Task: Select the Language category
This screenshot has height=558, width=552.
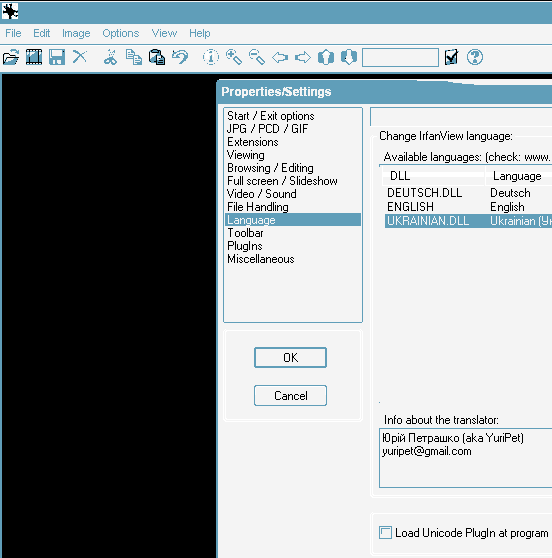Action: [293, 220]
